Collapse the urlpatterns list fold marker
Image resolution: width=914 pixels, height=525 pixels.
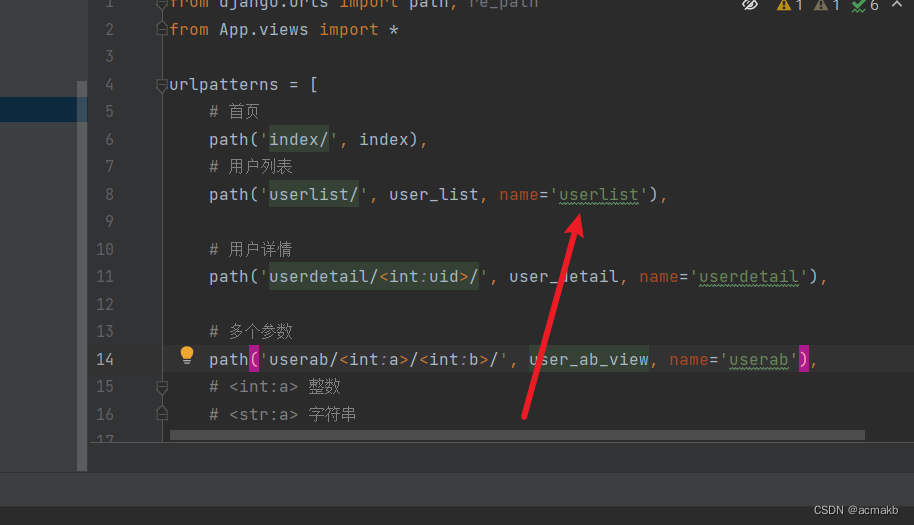[x=162, y=86]
